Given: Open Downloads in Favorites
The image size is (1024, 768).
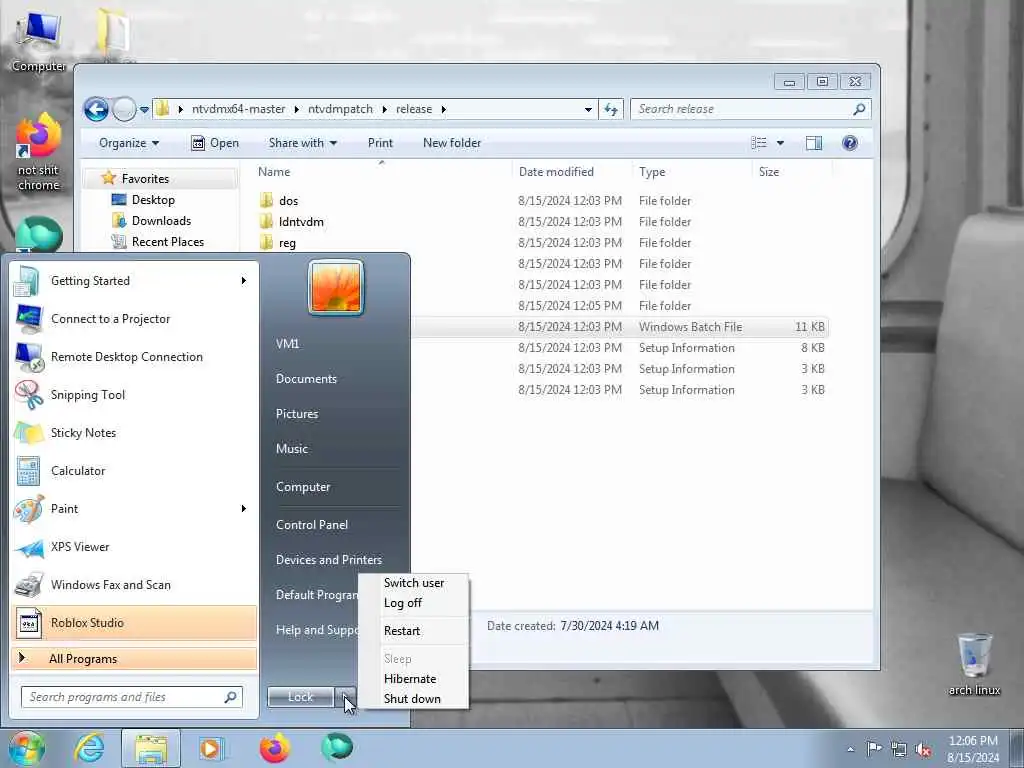Looking at the screenshot, I should pos(152,221).
